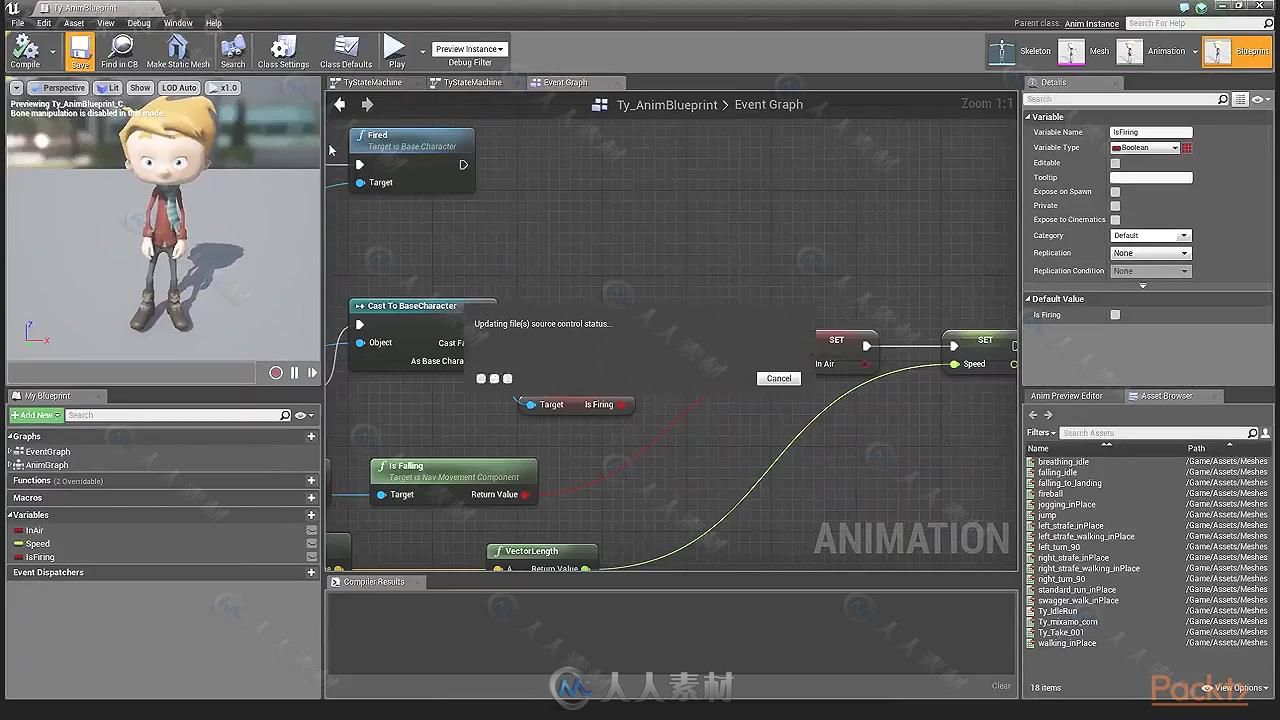The image size is (1280, 720).
Task: Pause the preview animation
Action: click(x=294, y=373)
